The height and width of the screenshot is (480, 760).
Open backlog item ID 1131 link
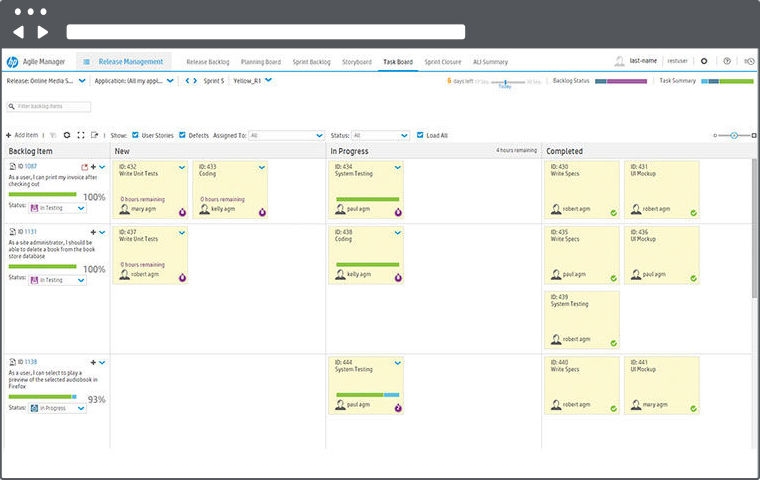tap(30, 232)
